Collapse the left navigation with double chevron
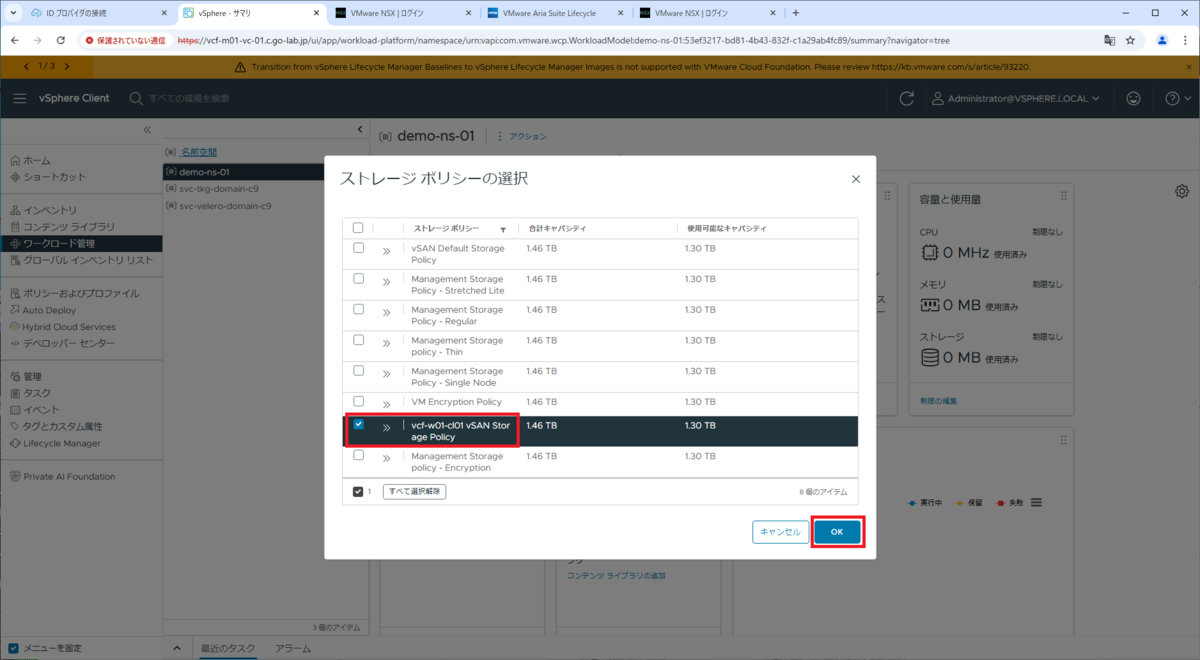This screenshot has height=660, width=1200. (x=147, y=130)
